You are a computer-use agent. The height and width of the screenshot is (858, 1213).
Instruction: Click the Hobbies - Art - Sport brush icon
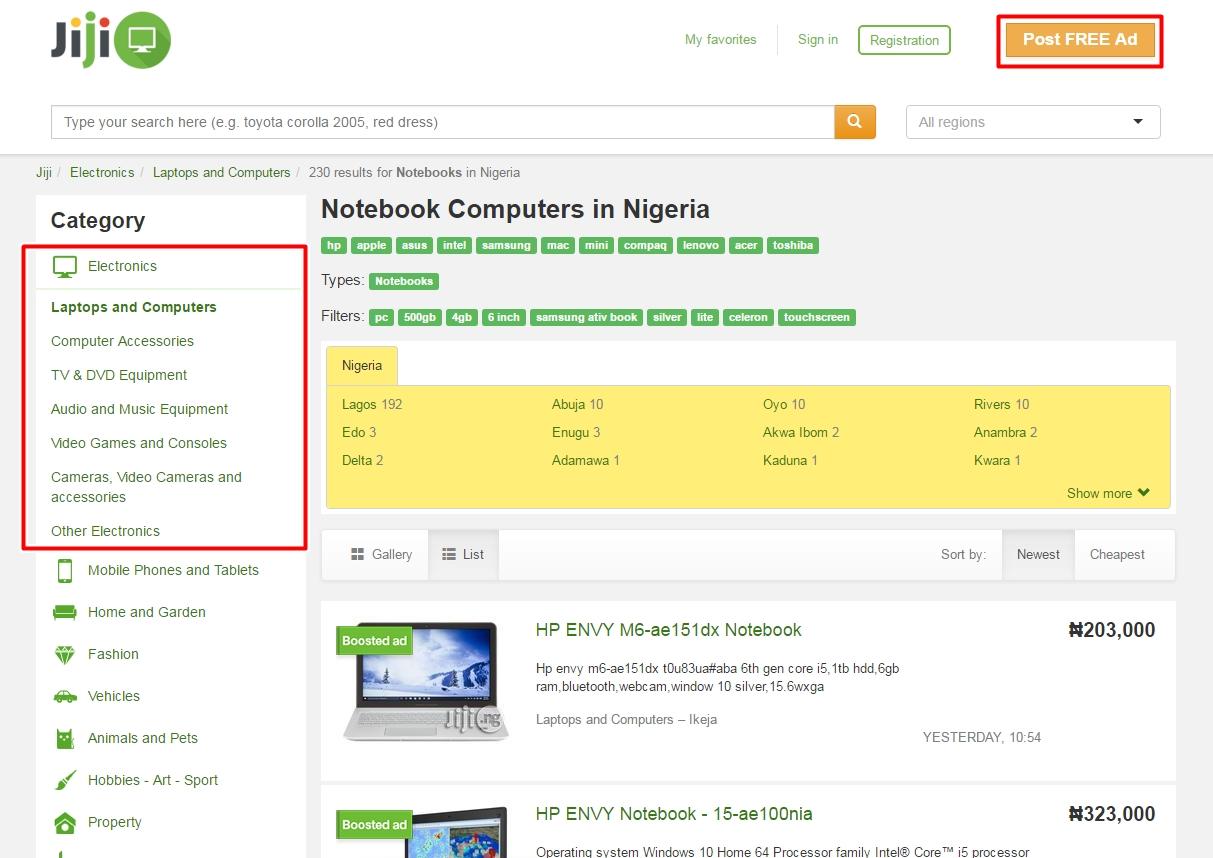65,780
